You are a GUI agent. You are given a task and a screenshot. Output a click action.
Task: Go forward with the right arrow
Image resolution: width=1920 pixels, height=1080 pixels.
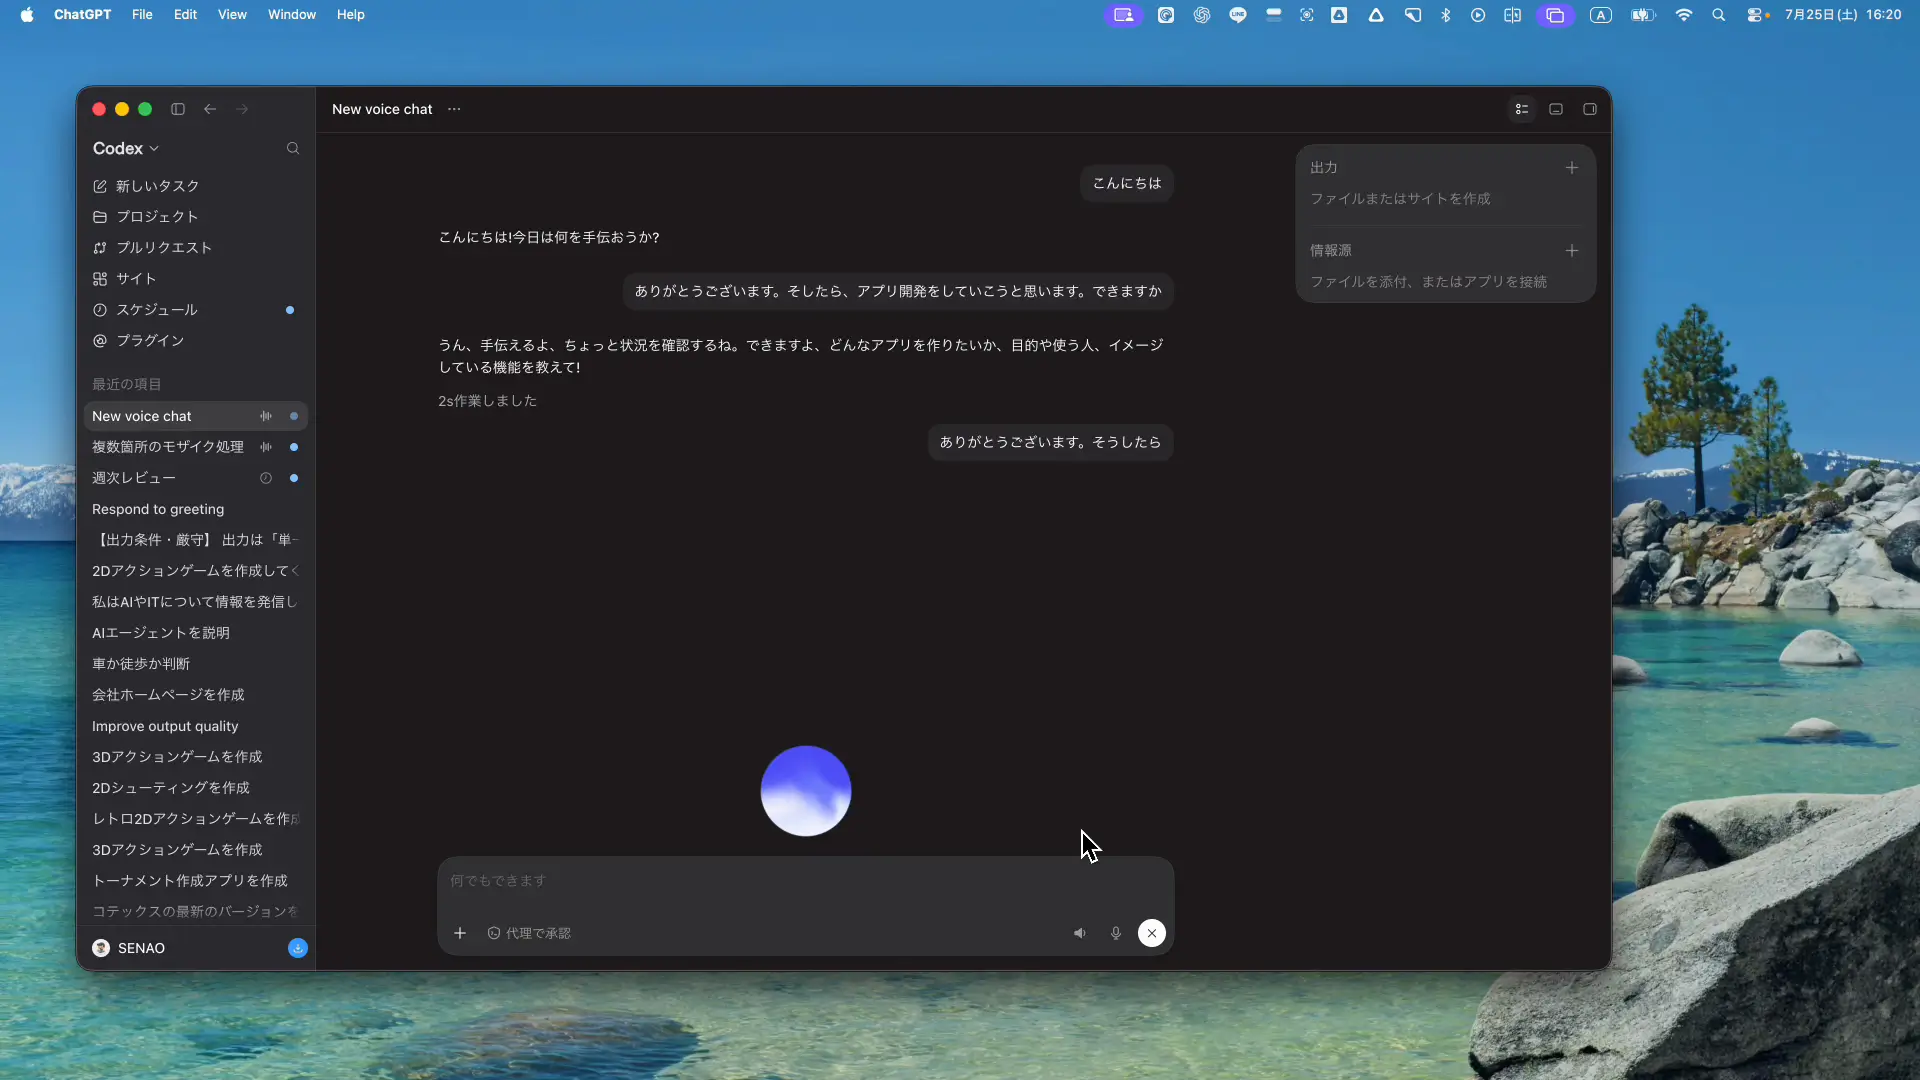242,109
